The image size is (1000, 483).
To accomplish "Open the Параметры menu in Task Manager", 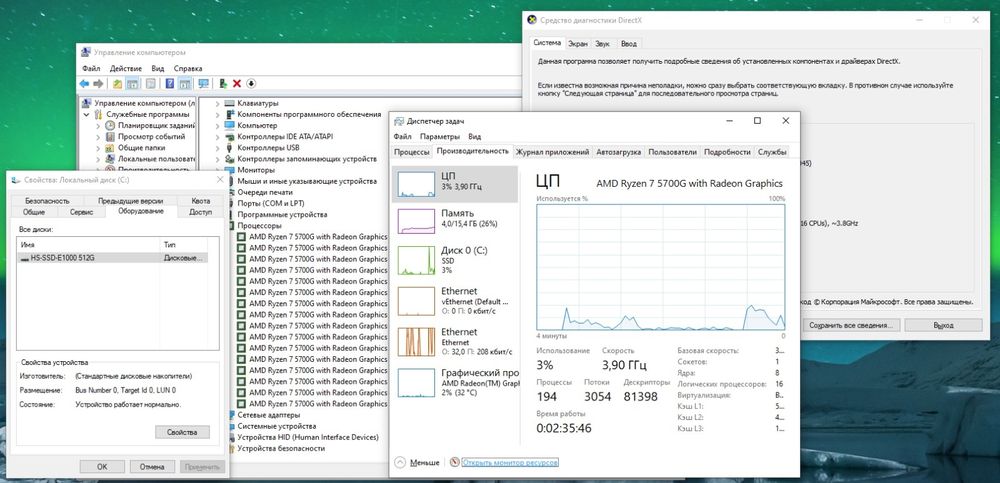I will point(440,137).
